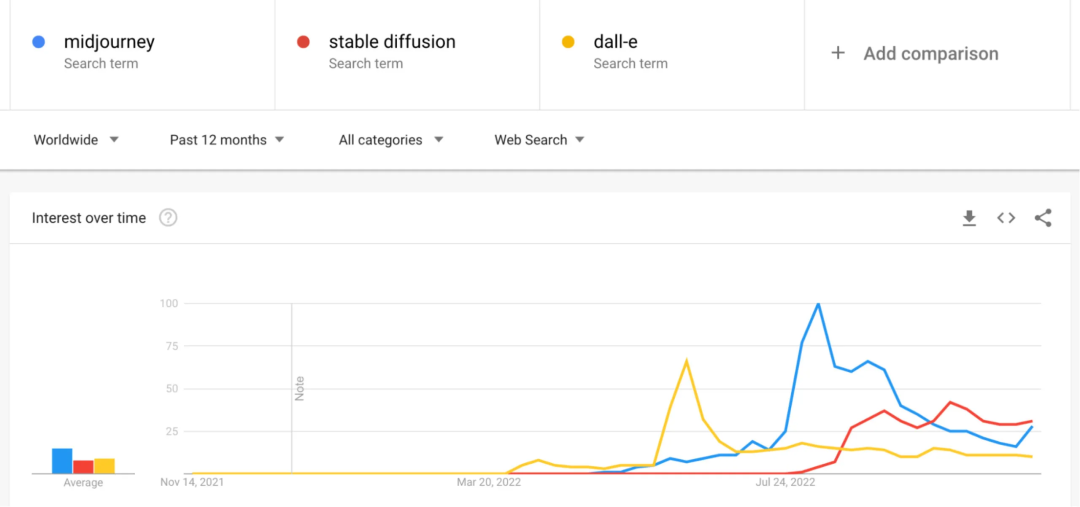
Task: Click the yellow dall-e peak on chart
Action: pyautogui.click(x=686, y=361)
